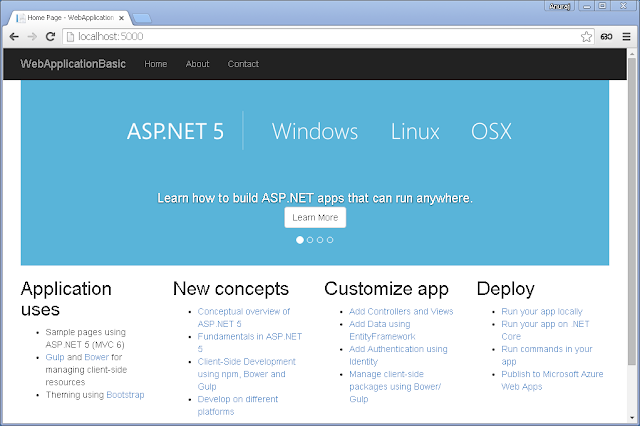Select the Home Page - WebApplication tab
This screenshot has height=426, width=640.
(x=70, y=18)
